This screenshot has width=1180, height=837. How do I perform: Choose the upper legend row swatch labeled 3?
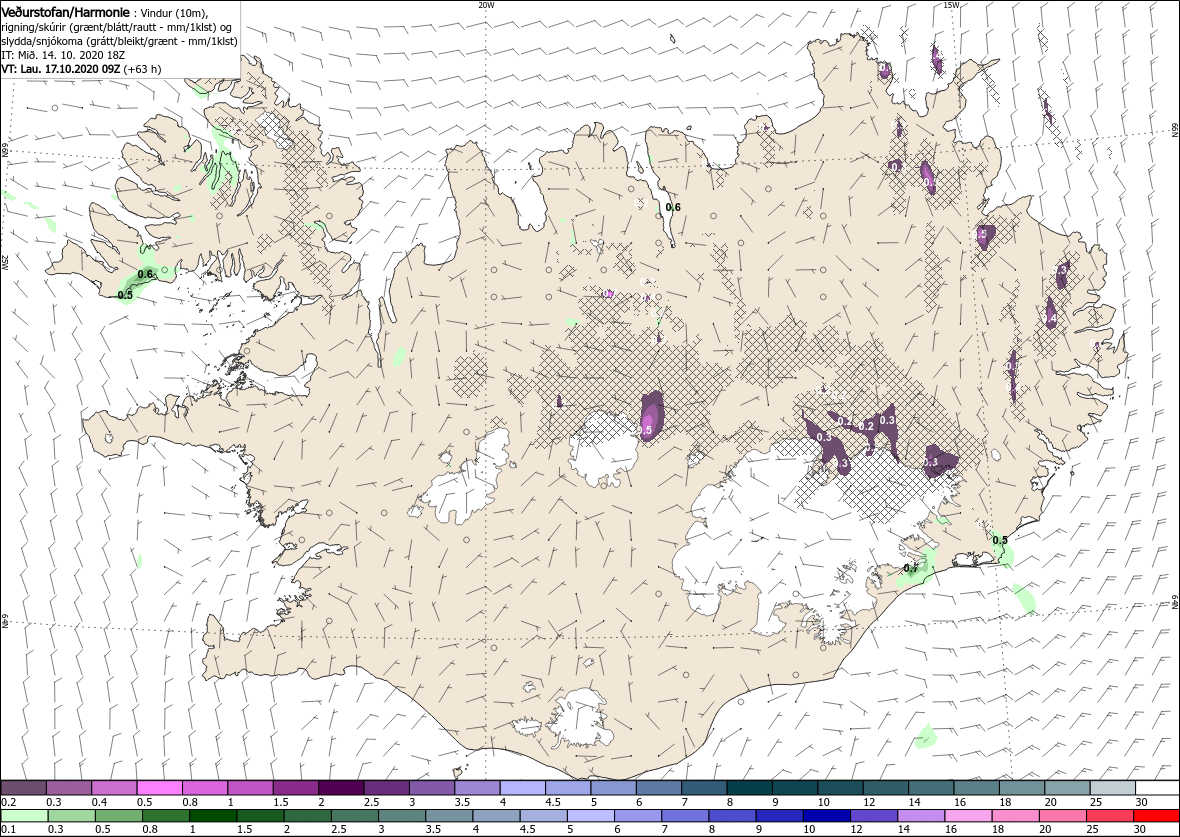coord(432,787)
